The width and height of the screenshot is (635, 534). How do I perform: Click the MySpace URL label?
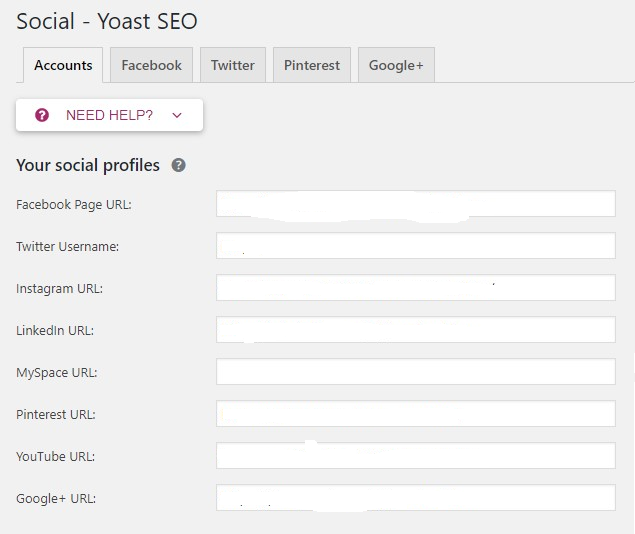pos(57,373)
